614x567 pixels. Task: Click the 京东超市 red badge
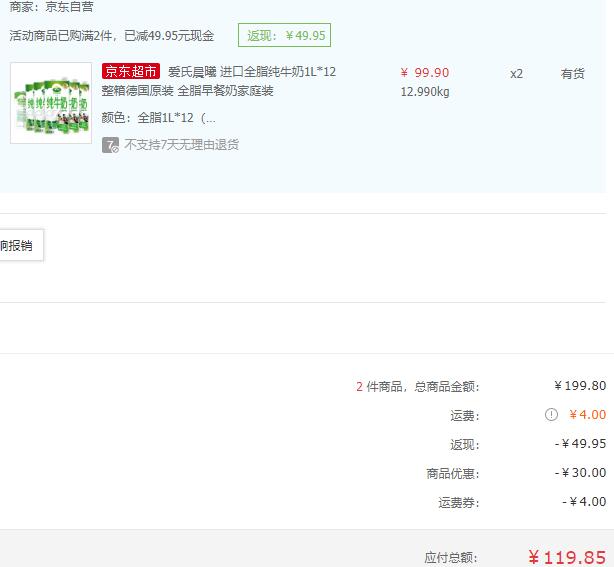tap(130, 71)
